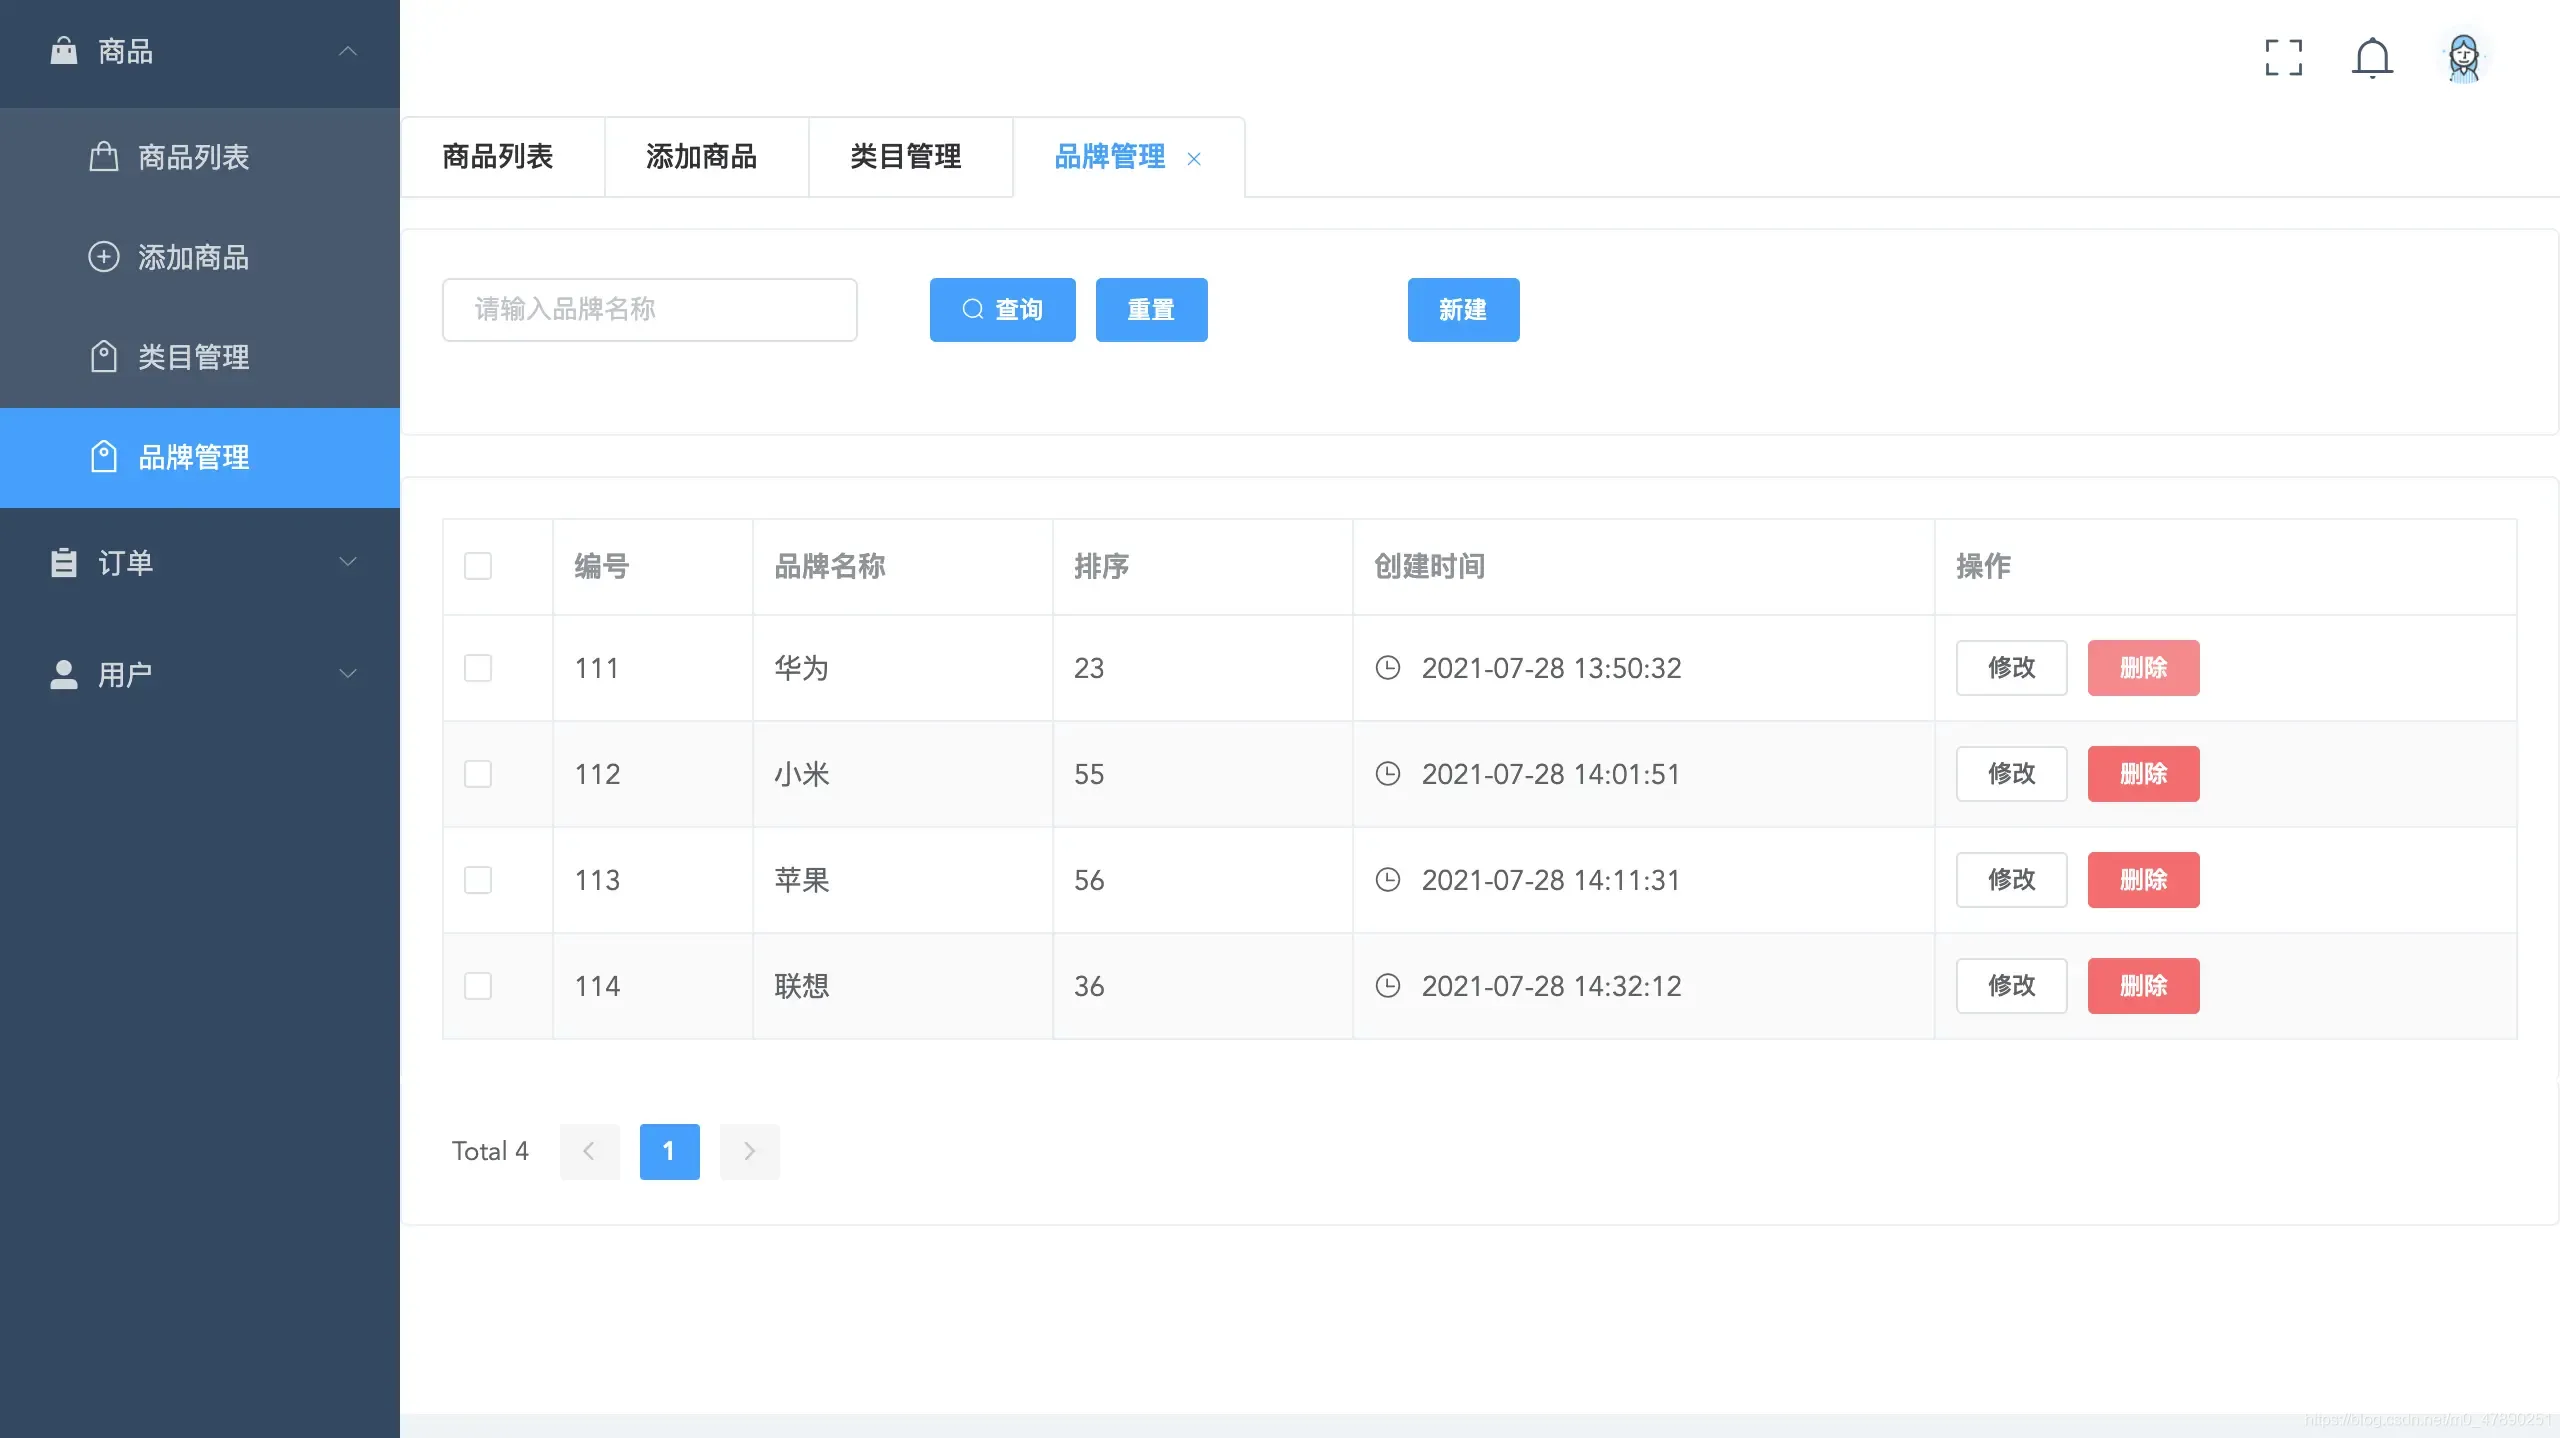Click the clock icon in the 联想 row

click(x=1388, y=985)
